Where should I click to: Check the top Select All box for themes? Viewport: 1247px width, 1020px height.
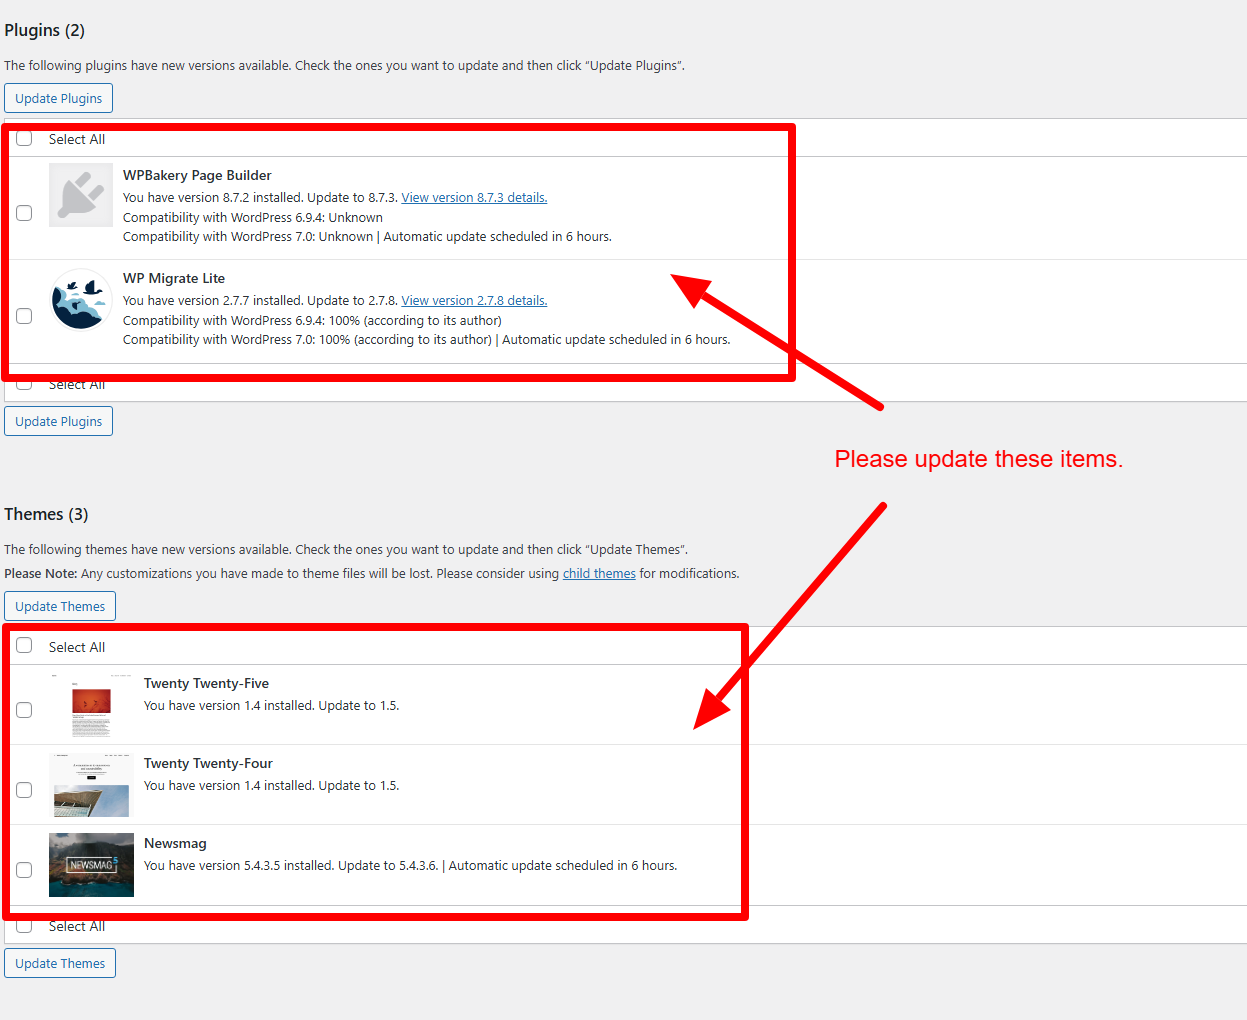click(x=24, y=646)
